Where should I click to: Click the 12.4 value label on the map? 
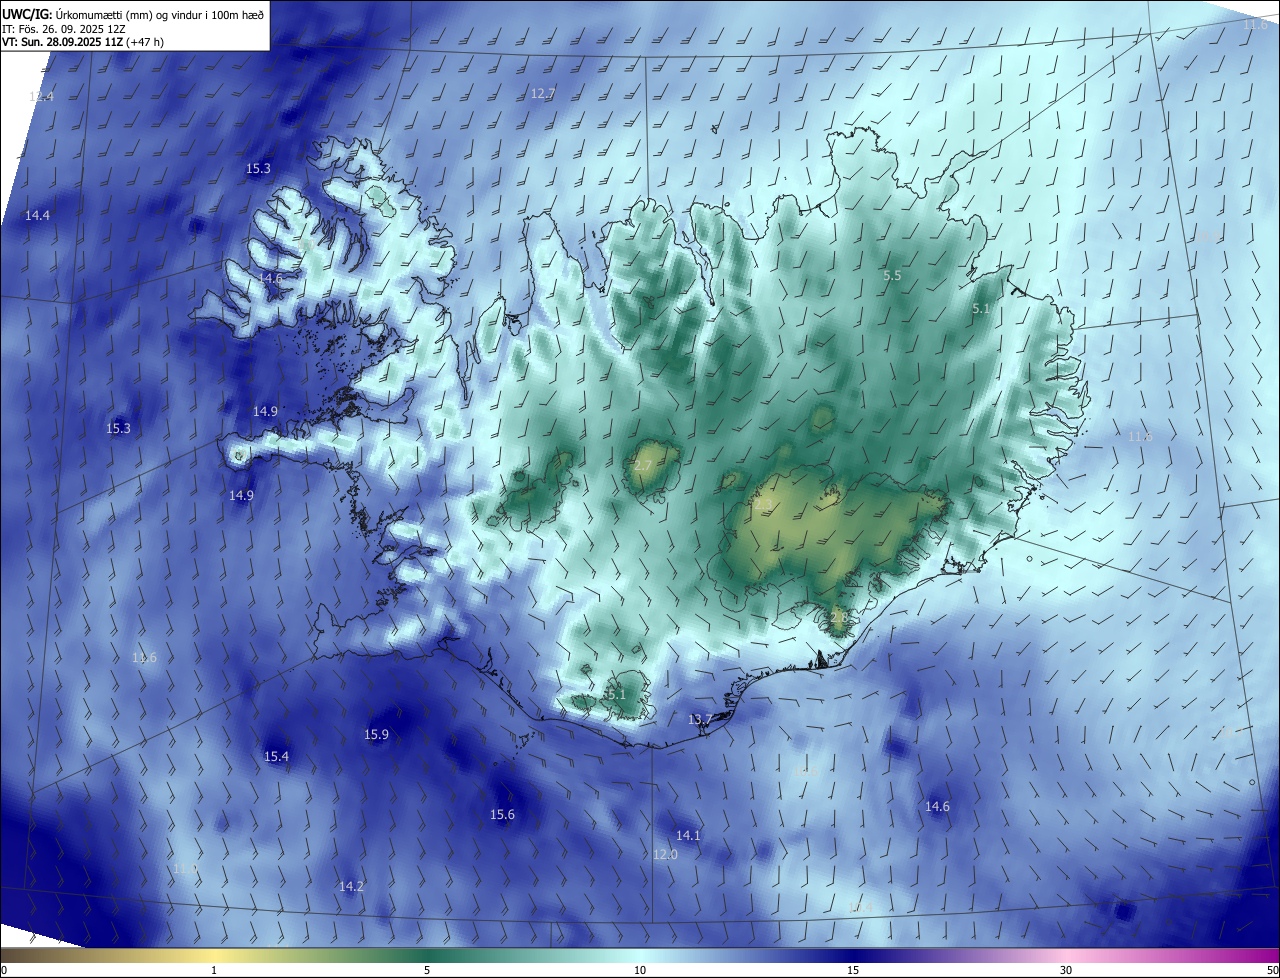click(41, 96)
